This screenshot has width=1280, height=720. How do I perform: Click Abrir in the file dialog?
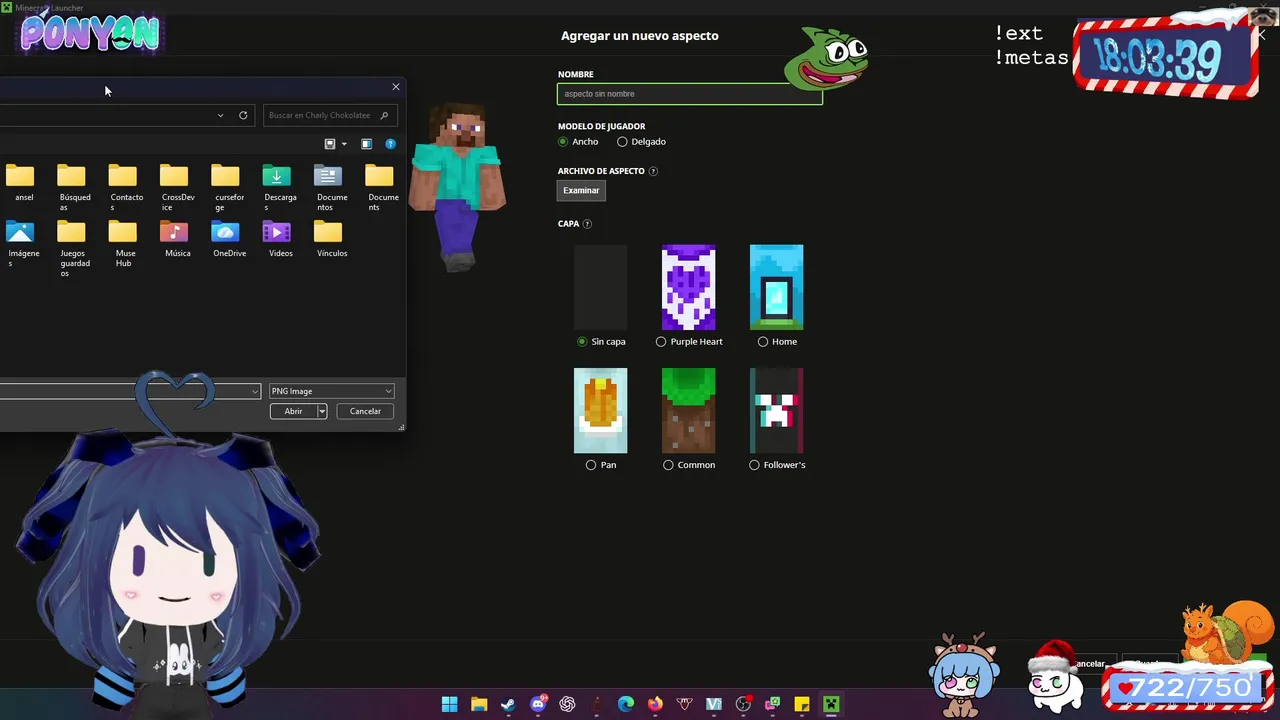[x=293, y=411]
